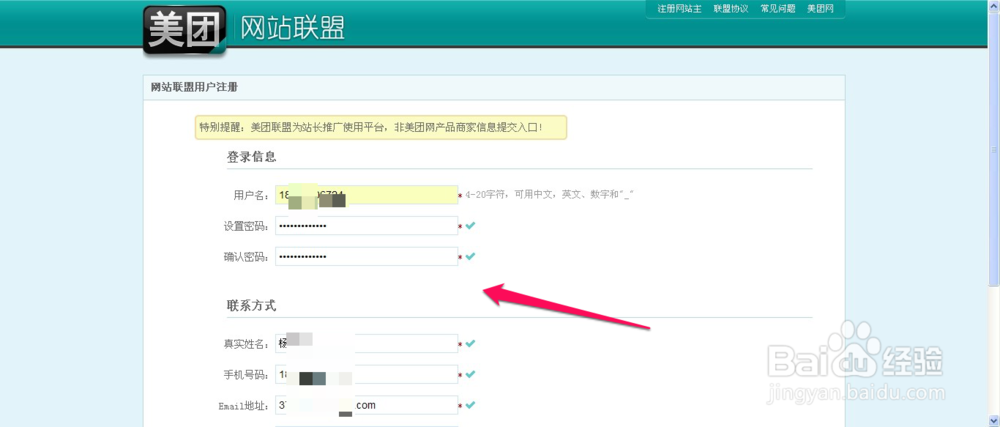The height and width of the screenshot is (427, 1000).
Task: Click the 特别提醒 yellow notice text
Action: pyautogui.click(x=371, y=127)
